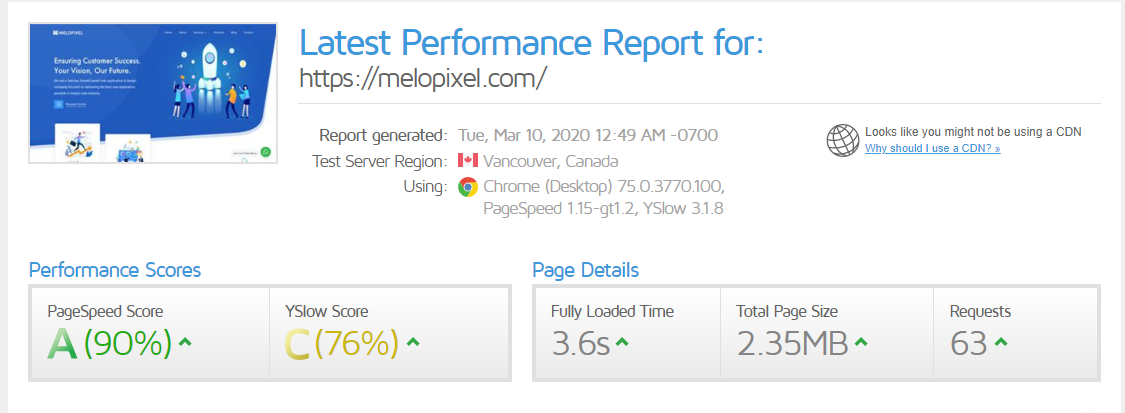Screen dimensions: 1125x413
Task: Click the arrow next to 3.6s load time
Action: pyautogui.click(x=622, y=343)
